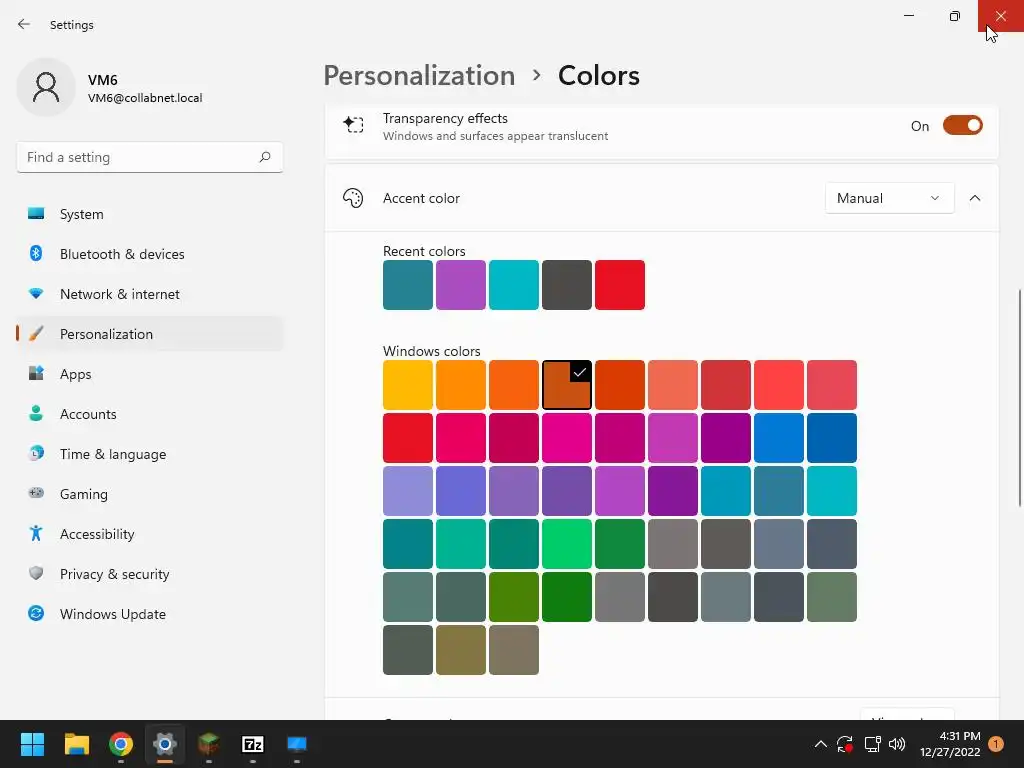Image resolution: width=1024 pixels, height=768 pixels.
Task: Open the Accent color Manual dropdown
Action: tap(889, 198)
